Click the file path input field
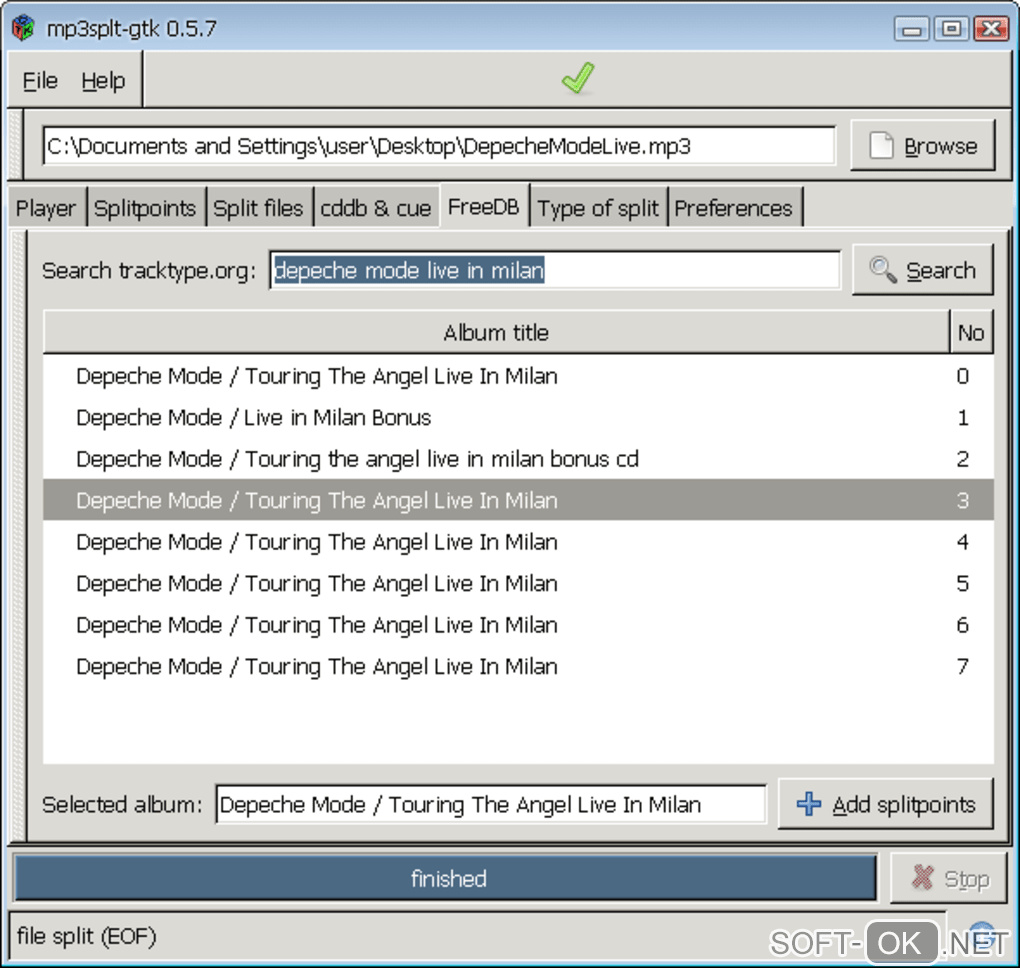 pyautogui.click(x=439, y=146)
